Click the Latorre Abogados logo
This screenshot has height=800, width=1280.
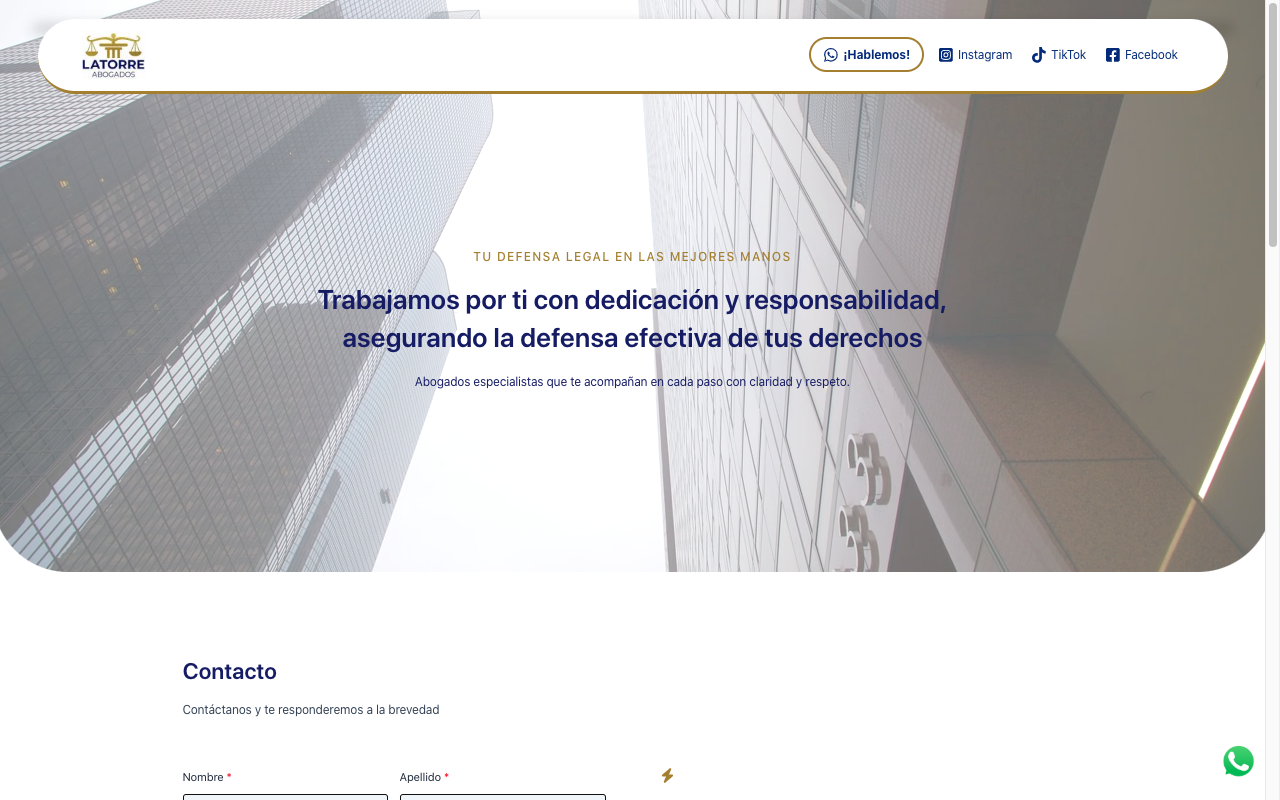point(113,56)
